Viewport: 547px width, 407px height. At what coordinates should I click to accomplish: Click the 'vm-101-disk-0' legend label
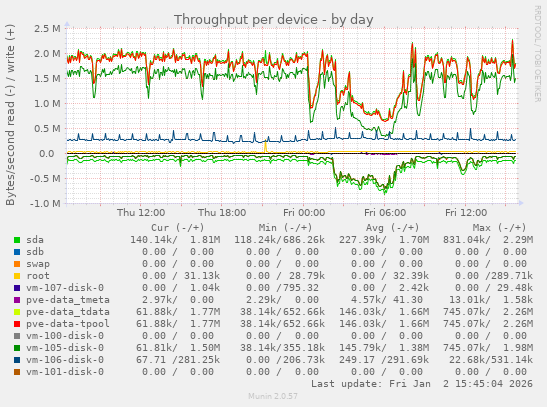click(65, 372)
